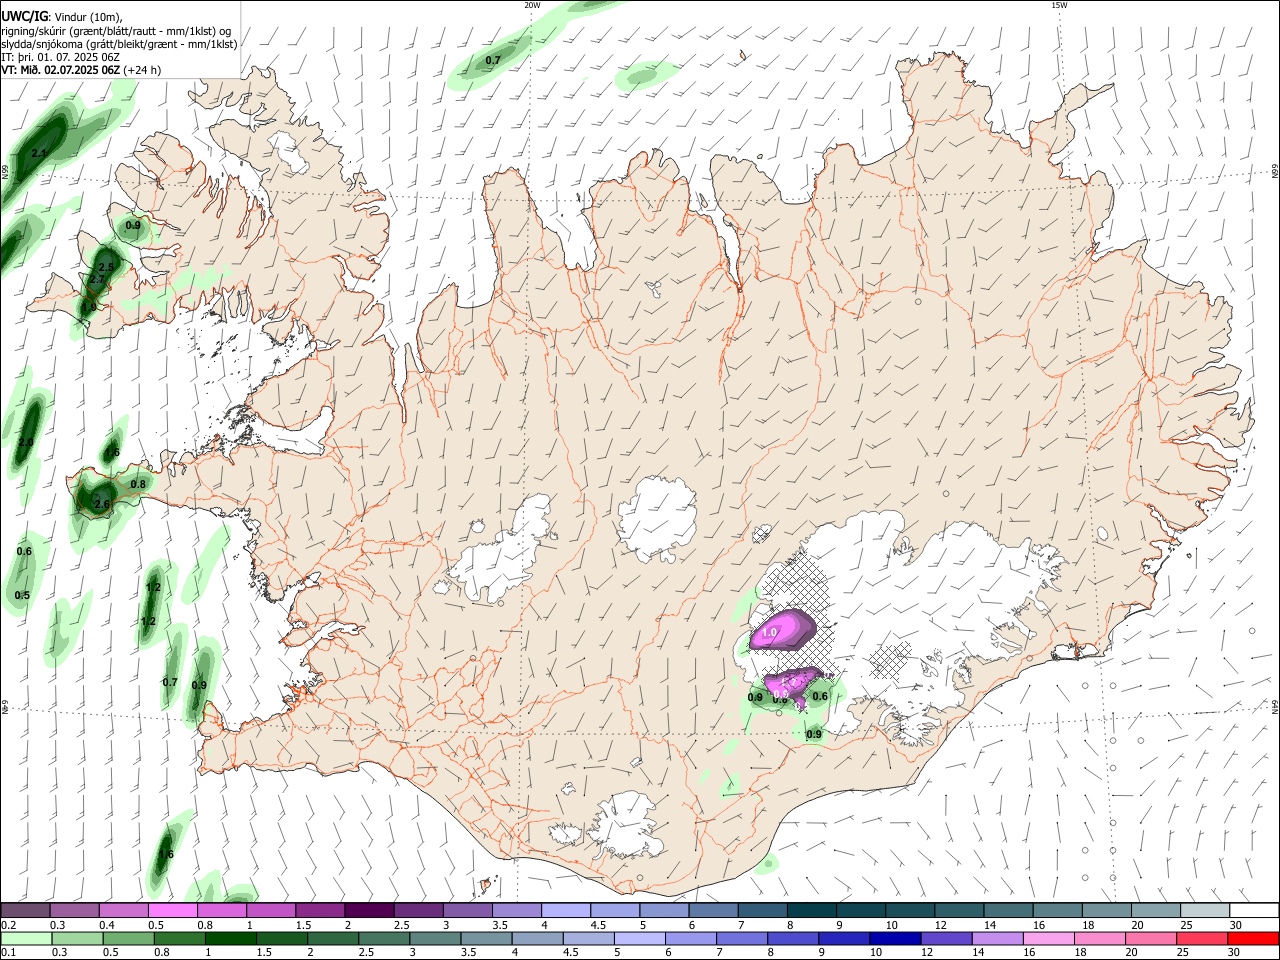Click the 0.5 precipitation value on the map

23,595
